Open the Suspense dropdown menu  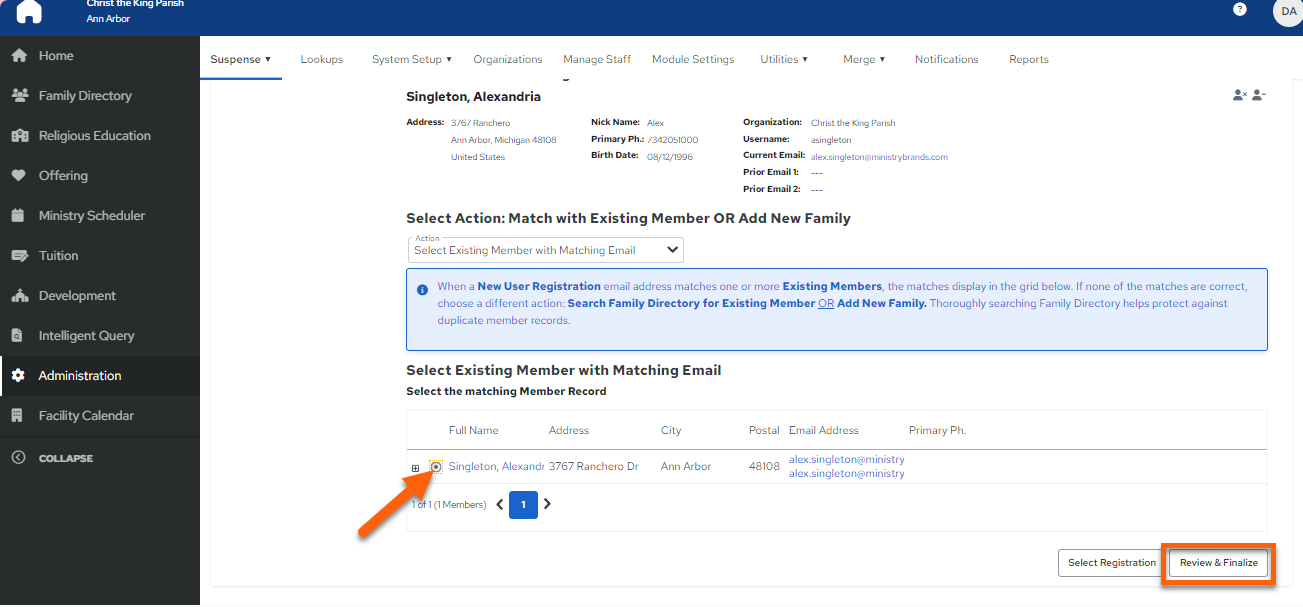(241, 59)
